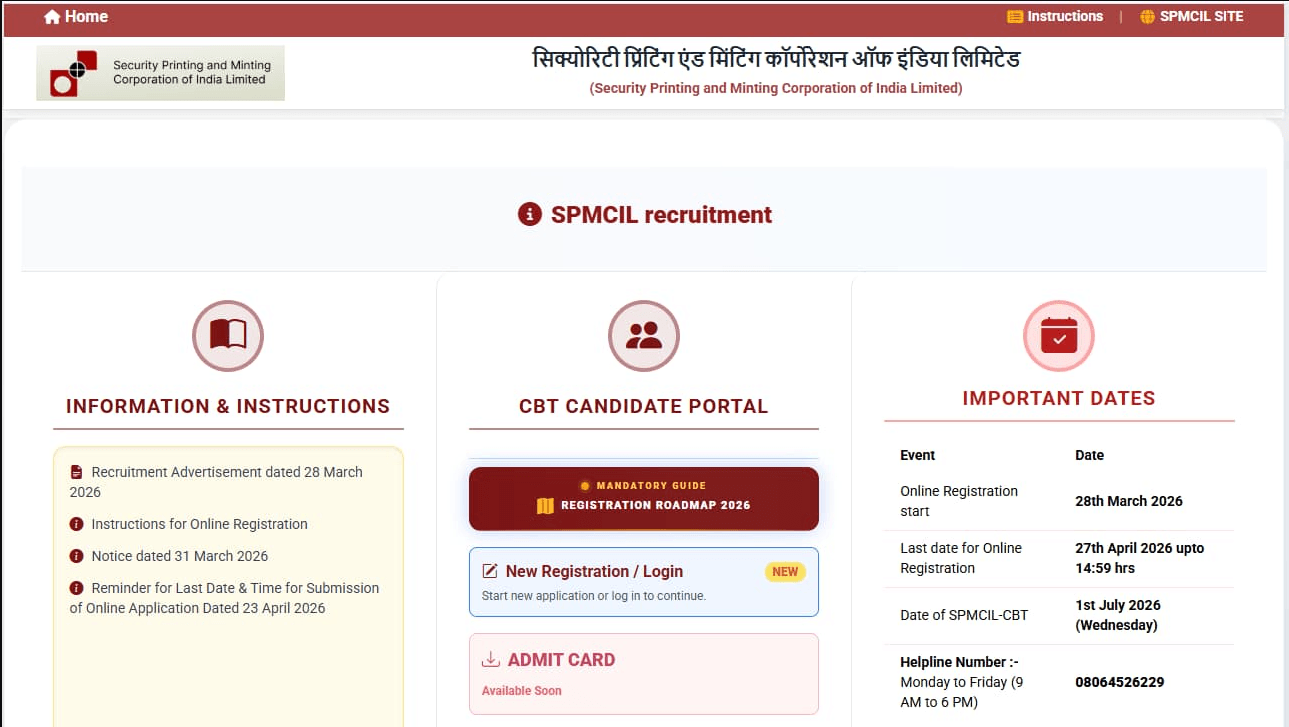Visit the SPMCIL SITE link
1289x727 pixels.
pyautogui.click(x=1192, y=17)
